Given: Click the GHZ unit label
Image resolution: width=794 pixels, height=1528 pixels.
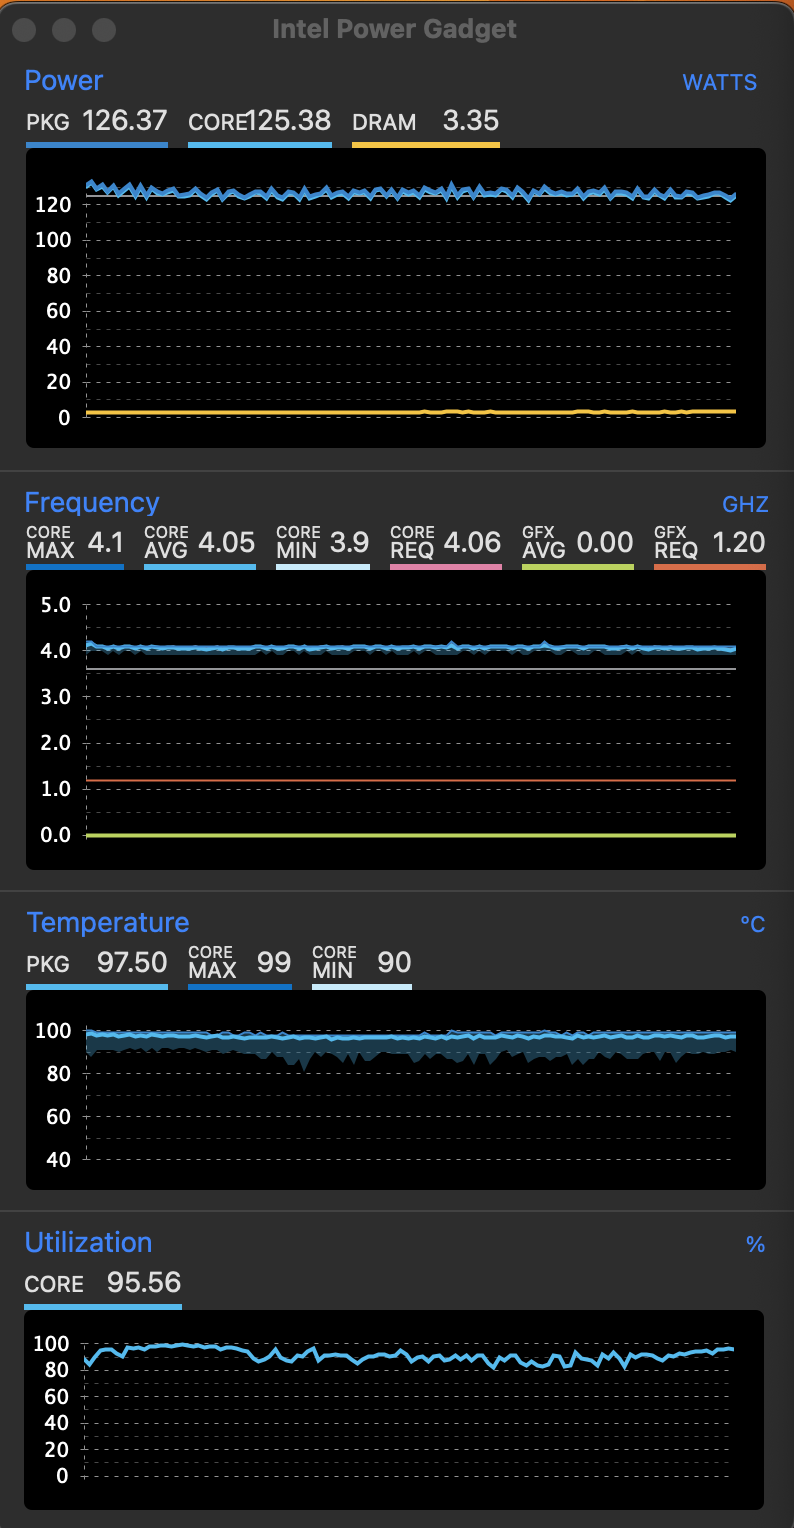Looking at the screenshot, I should coord(744,504).
